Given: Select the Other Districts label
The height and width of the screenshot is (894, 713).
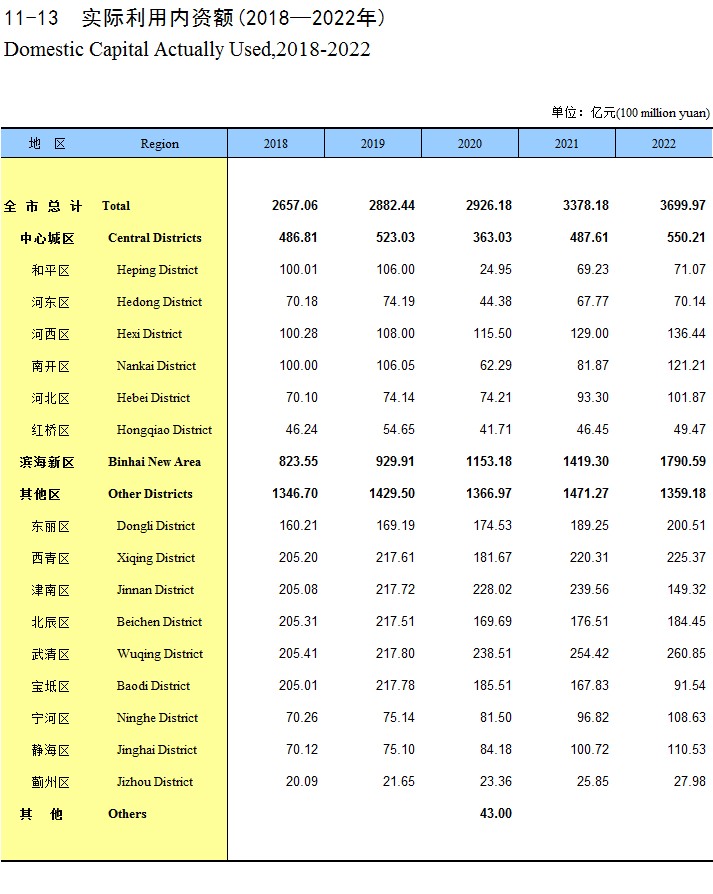Looking at the screenshot, I should 150,494.
